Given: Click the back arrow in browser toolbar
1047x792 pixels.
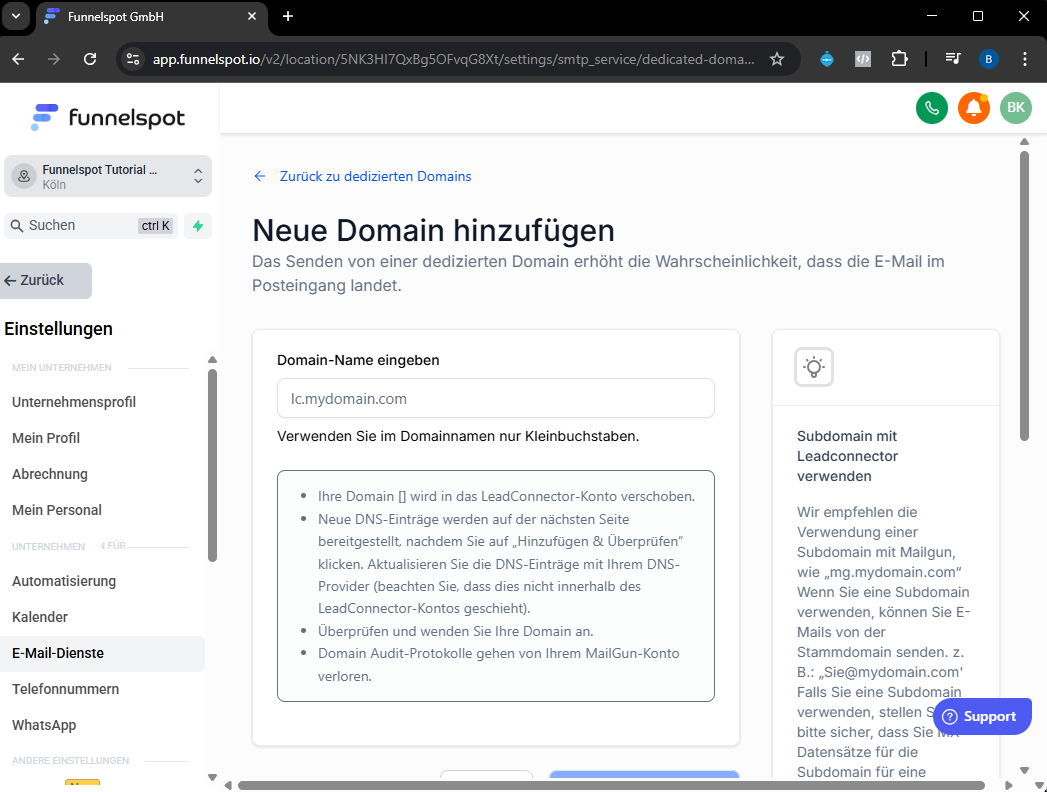Looking at the screenshot, I should (x=18, y=59).
